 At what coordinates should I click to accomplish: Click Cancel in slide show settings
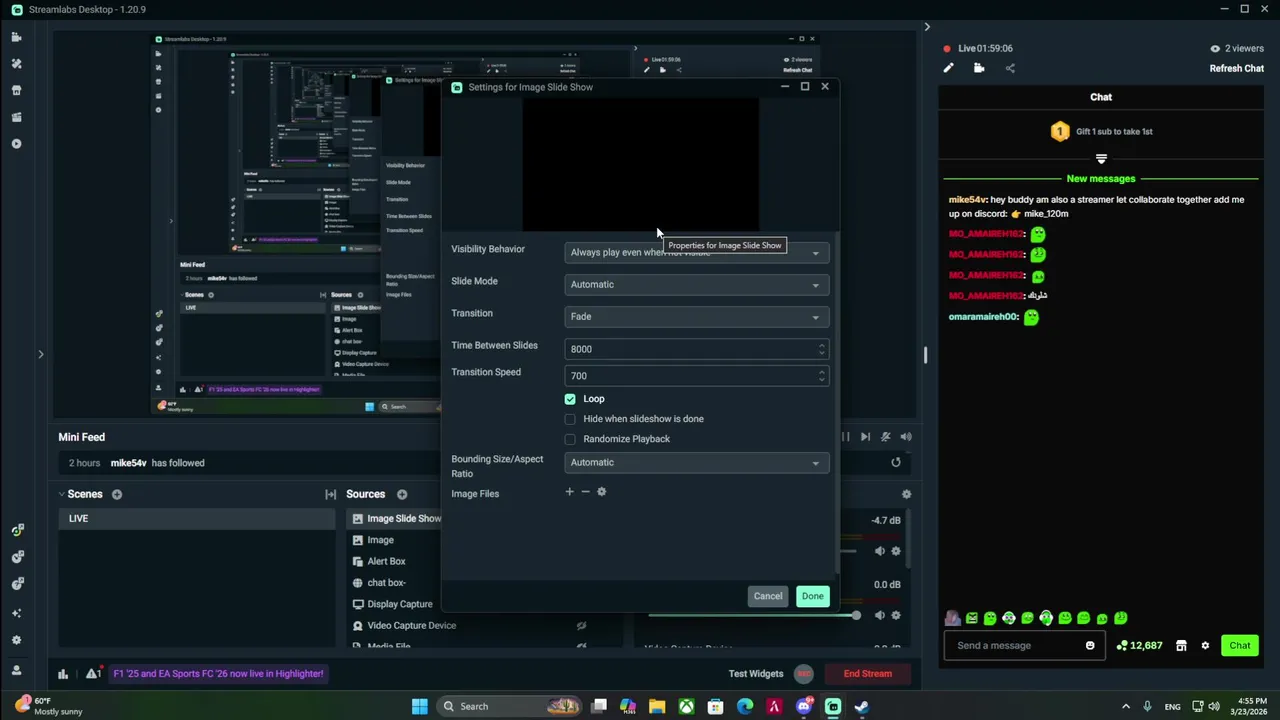tap(768, 597)
